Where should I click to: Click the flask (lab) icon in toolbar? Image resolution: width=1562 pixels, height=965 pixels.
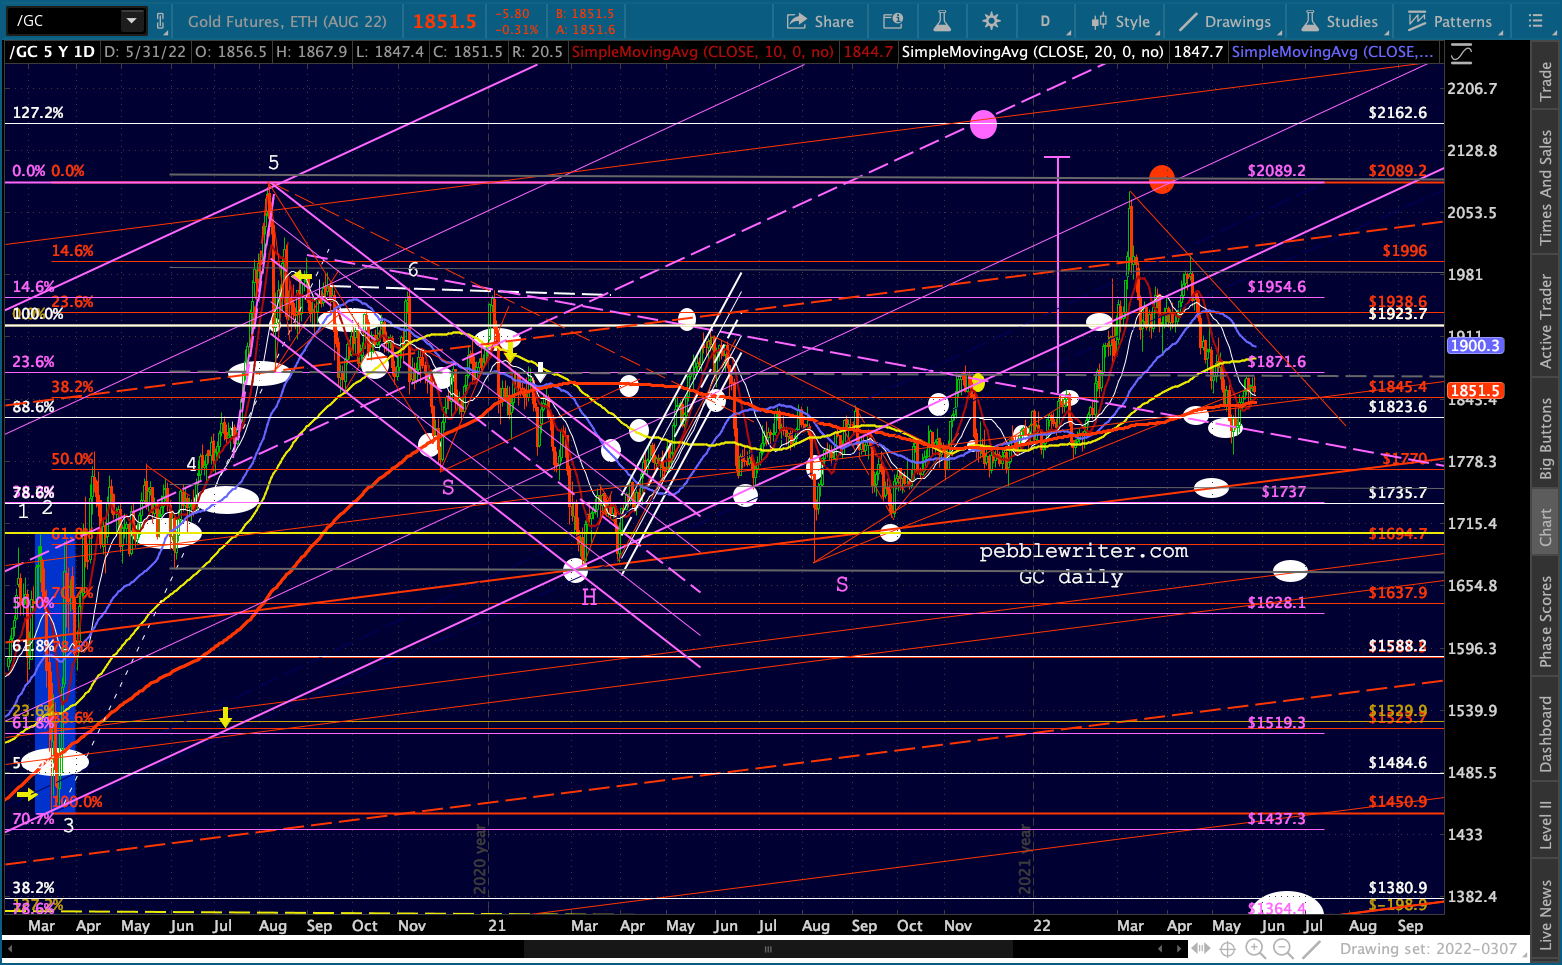pyautogui.click(x=942, y=21)
